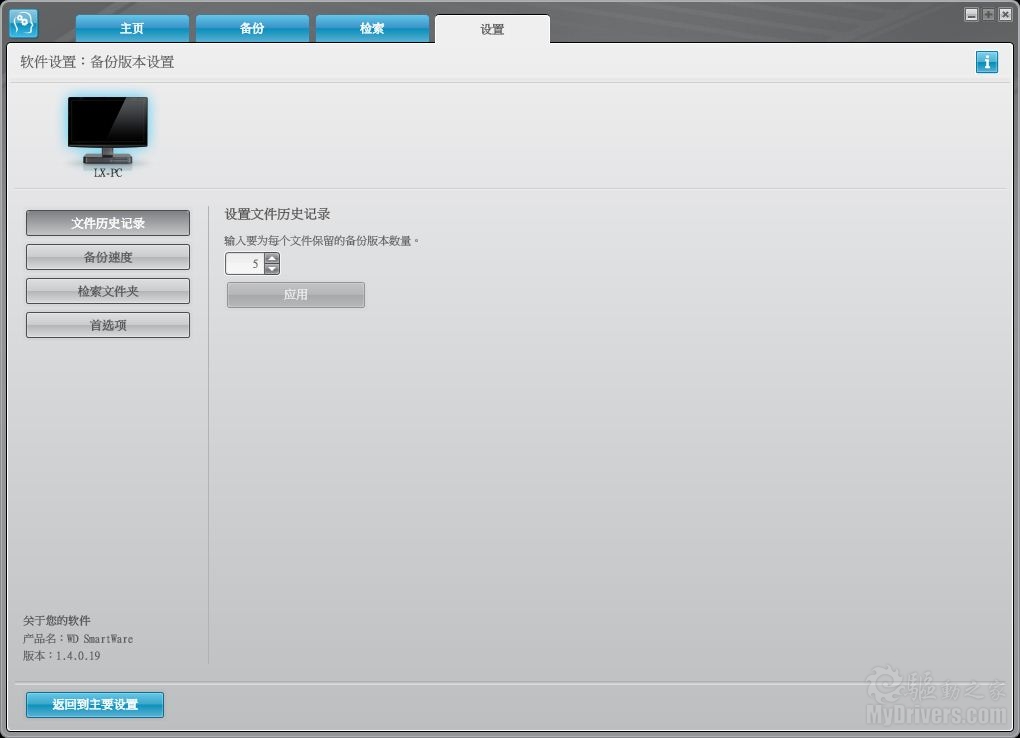
Task: Open the 检索 tab
Action: tap(372, 29)
